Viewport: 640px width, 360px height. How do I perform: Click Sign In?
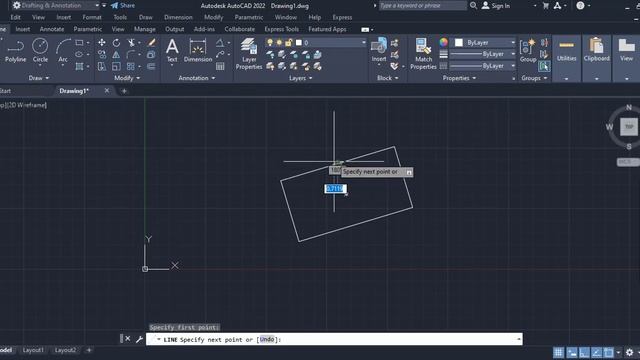point(496,6)
